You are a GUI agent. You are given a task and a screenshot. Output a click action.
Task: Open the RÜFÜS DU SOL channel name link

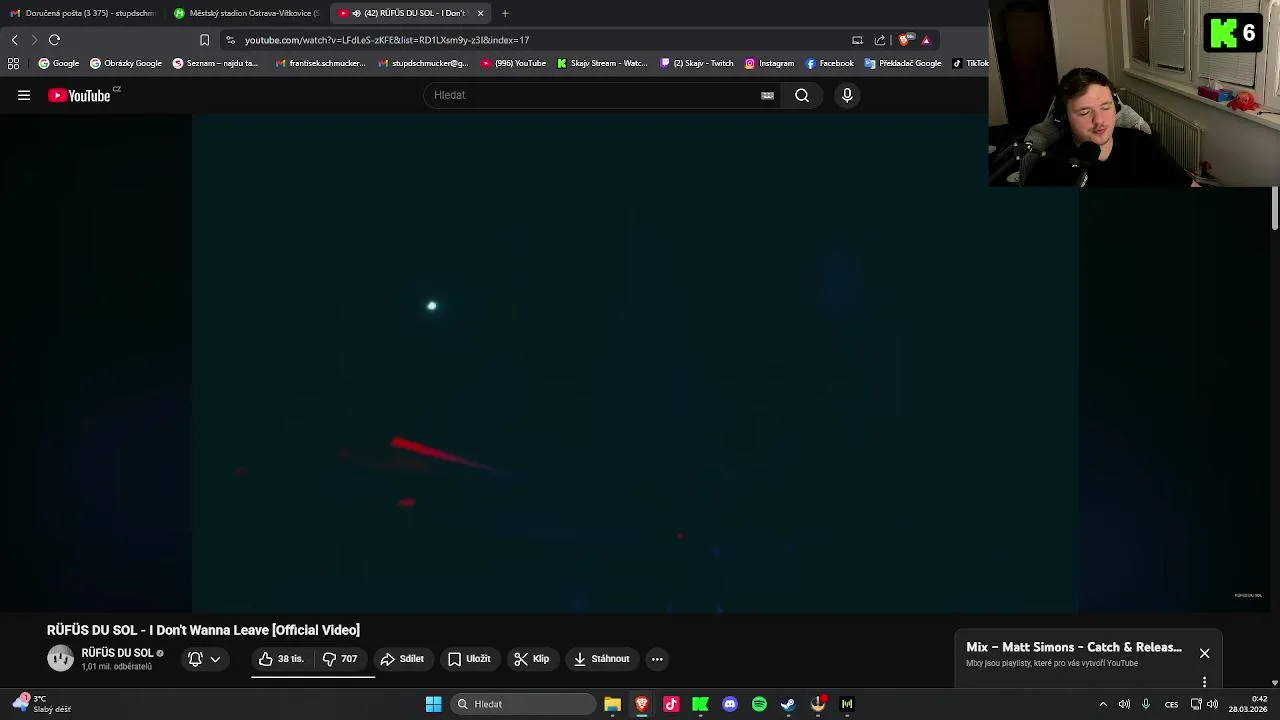click(x=117, y=653)
